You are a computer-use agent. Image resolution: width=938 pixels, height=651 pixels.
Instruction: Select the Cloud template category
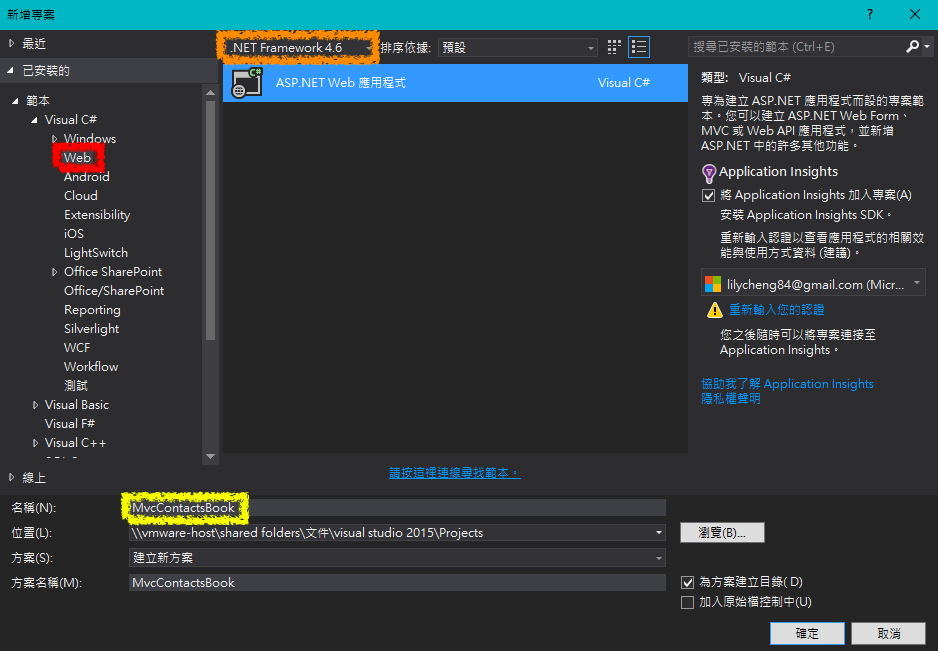point(81,196)
